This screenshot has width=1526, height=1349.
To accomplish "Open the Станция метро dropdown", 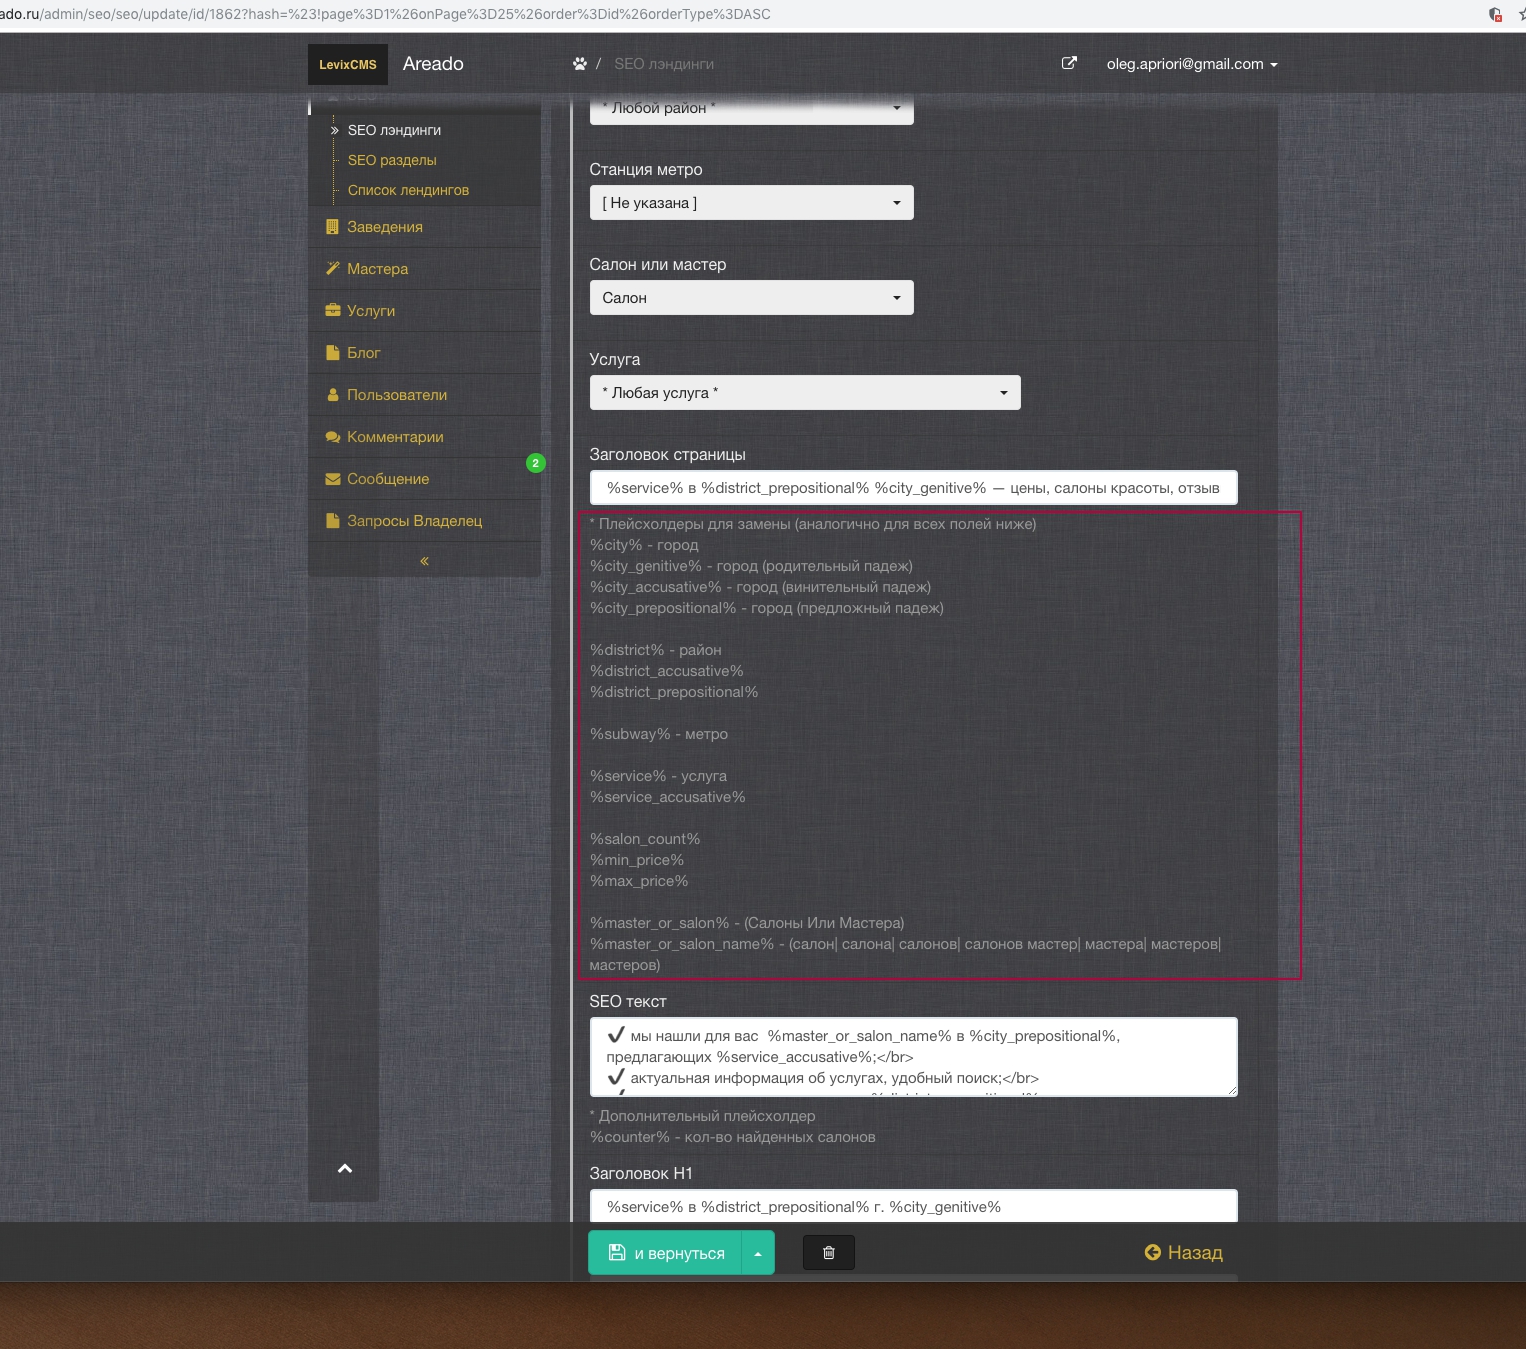I will tap(751, 203).
